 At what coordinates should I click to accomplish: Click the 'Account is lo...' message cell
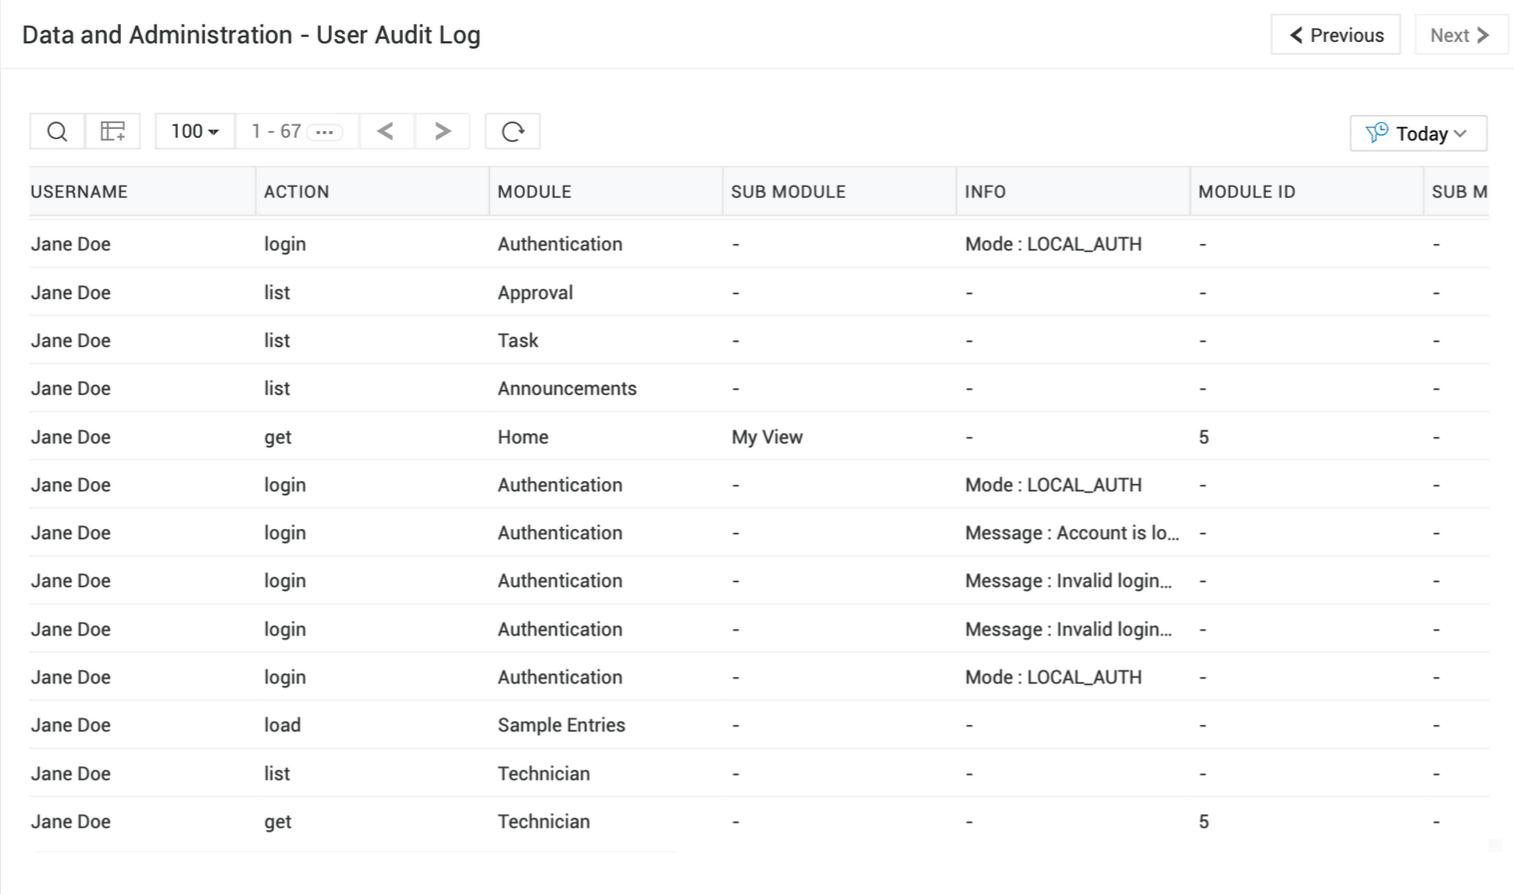point(1071,533)
